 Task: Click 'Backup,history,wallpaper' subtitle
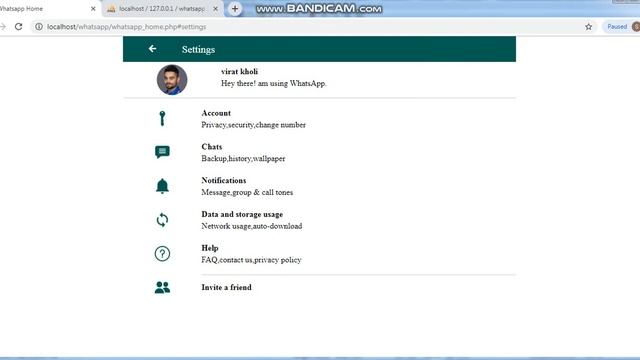tap(243, 158)
